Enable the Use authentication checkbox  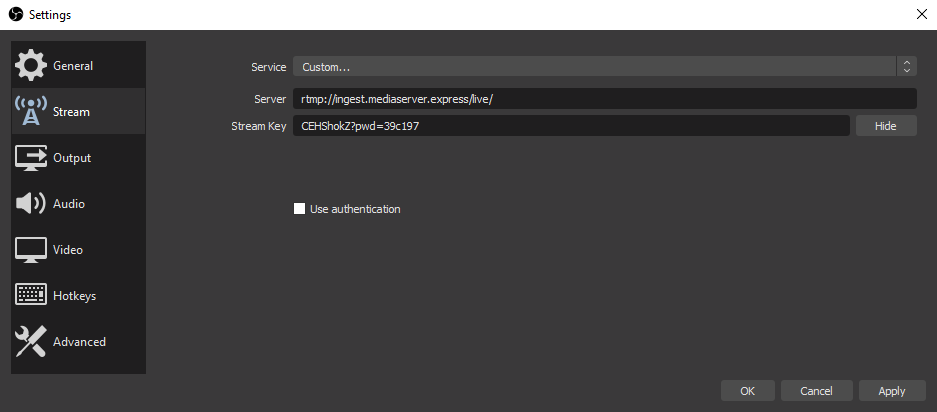pyautogui.click(x=299, y=209)
